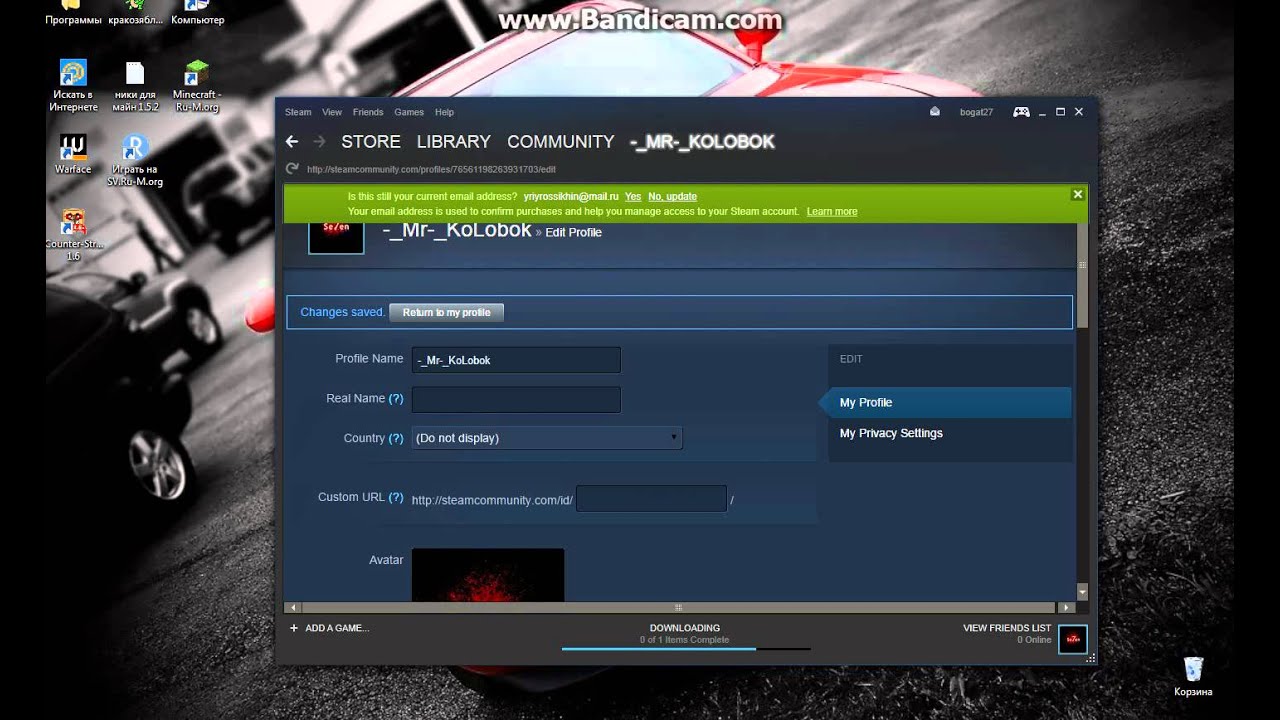The image size is (1280, 720).
Task: Go to the LIBRARY tab
Action: pos(454,142)
